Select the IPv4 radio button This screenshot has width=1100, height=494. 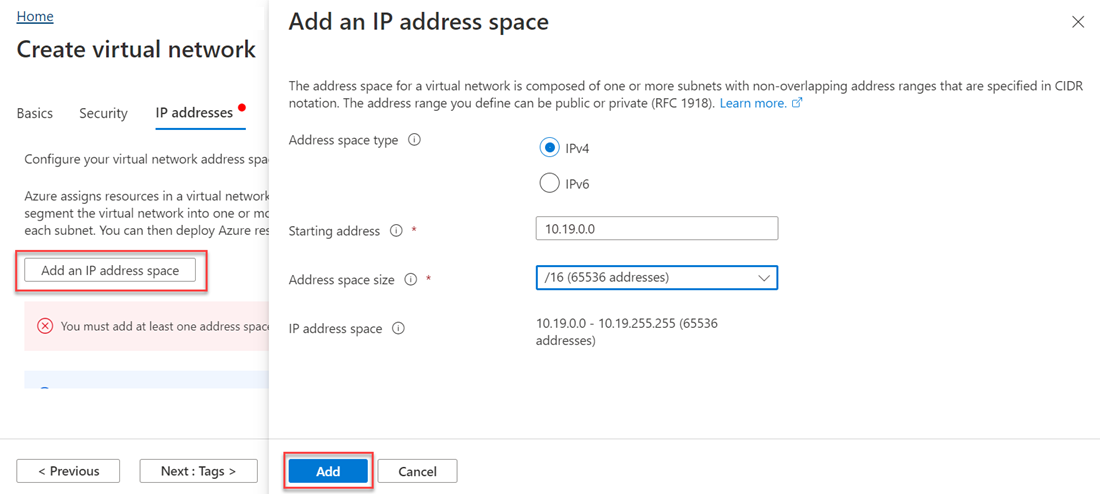pos(549,148)
